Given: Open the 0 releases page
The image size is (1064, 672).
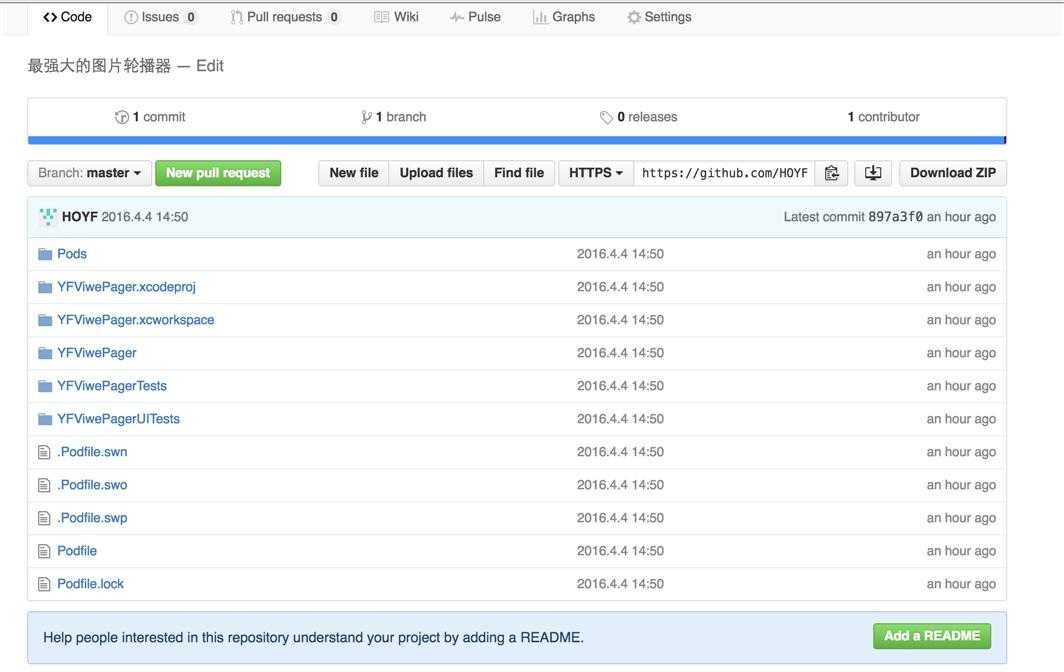Looking at the screenshot, I should point(639,117).
